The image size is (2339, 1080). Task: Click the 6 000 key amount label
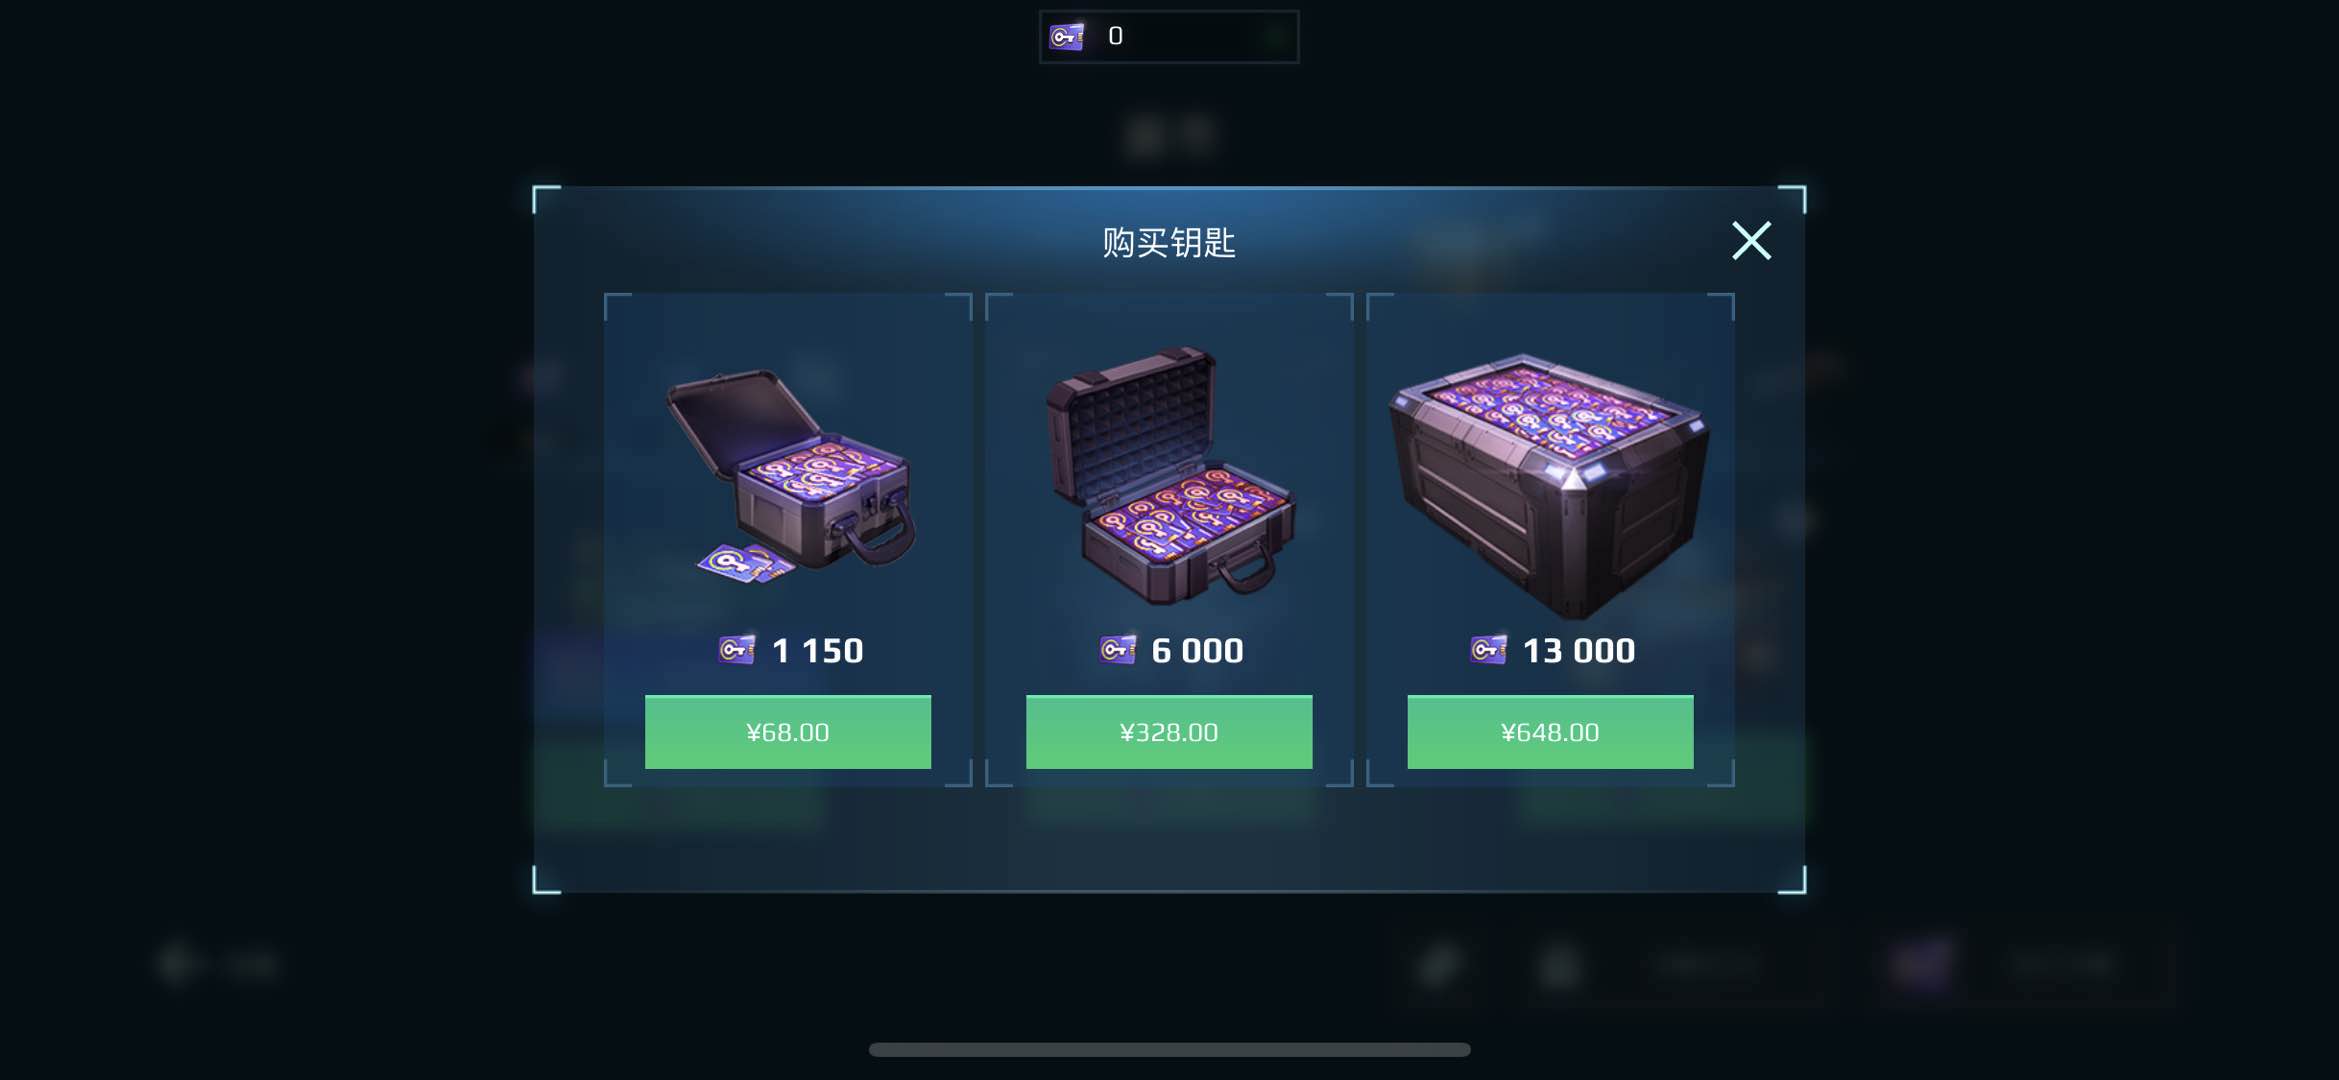click(1198, 651)
